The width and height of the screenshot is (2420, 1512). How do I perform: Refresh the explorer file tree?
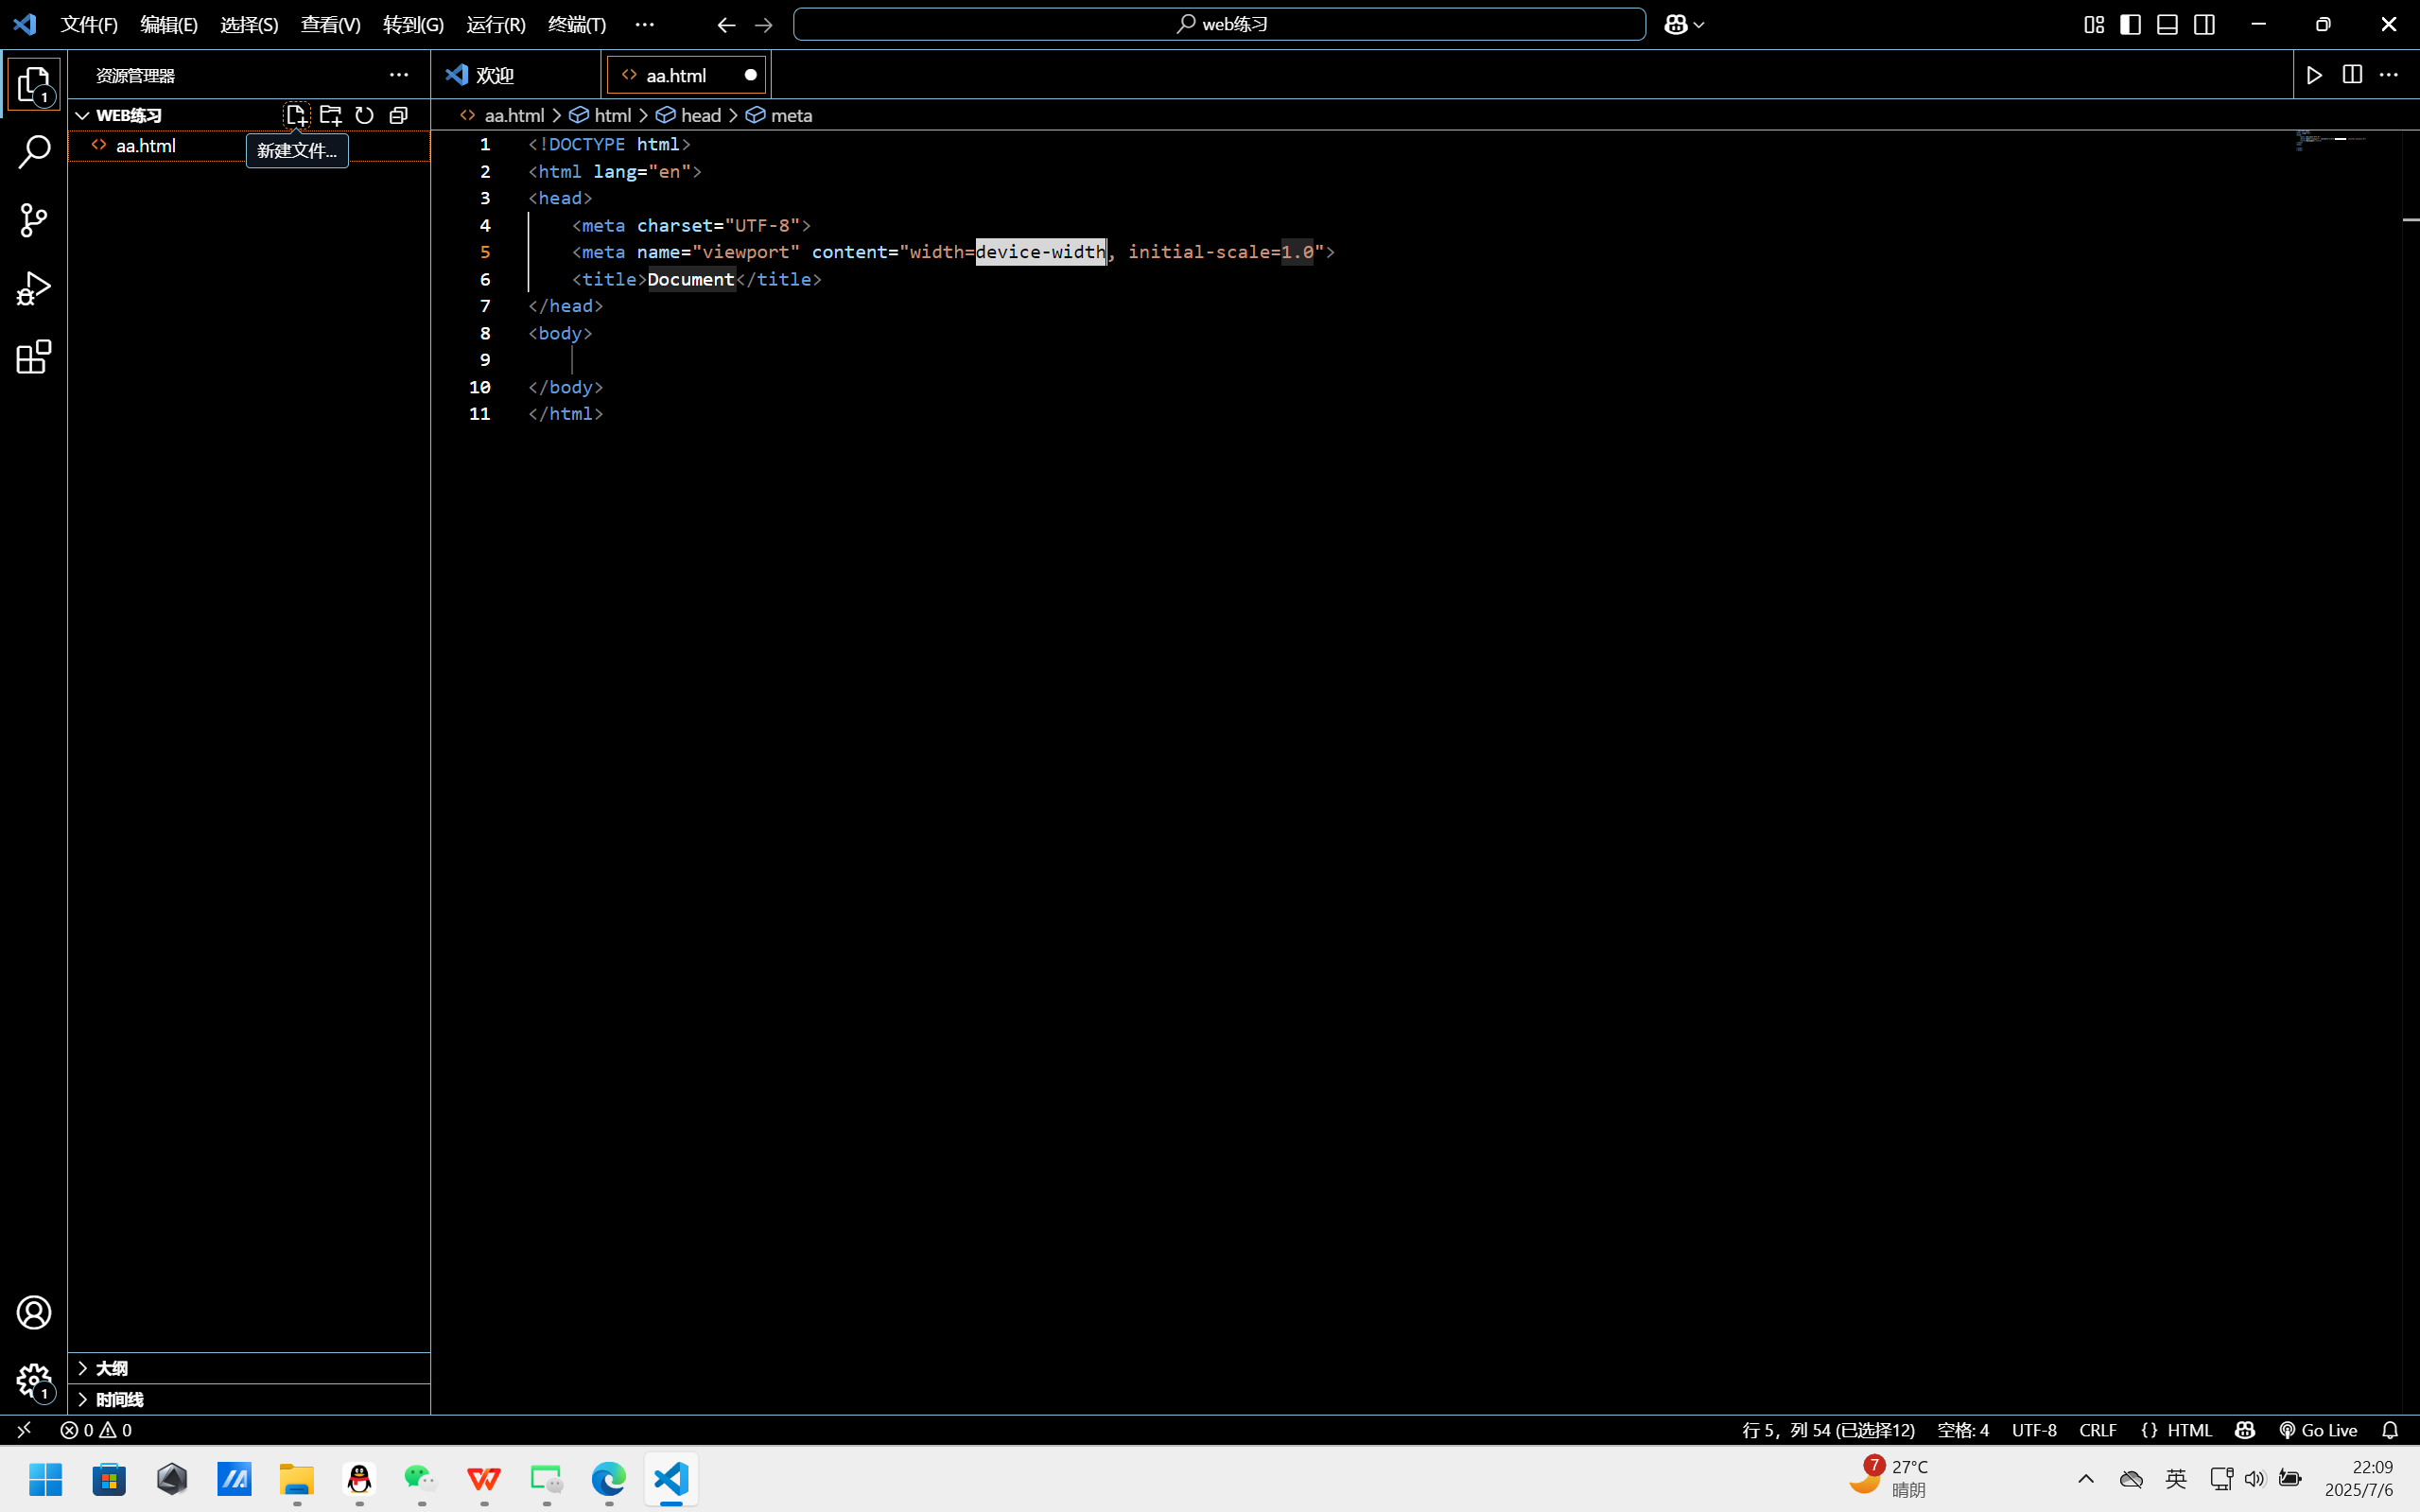click(364, 115)
